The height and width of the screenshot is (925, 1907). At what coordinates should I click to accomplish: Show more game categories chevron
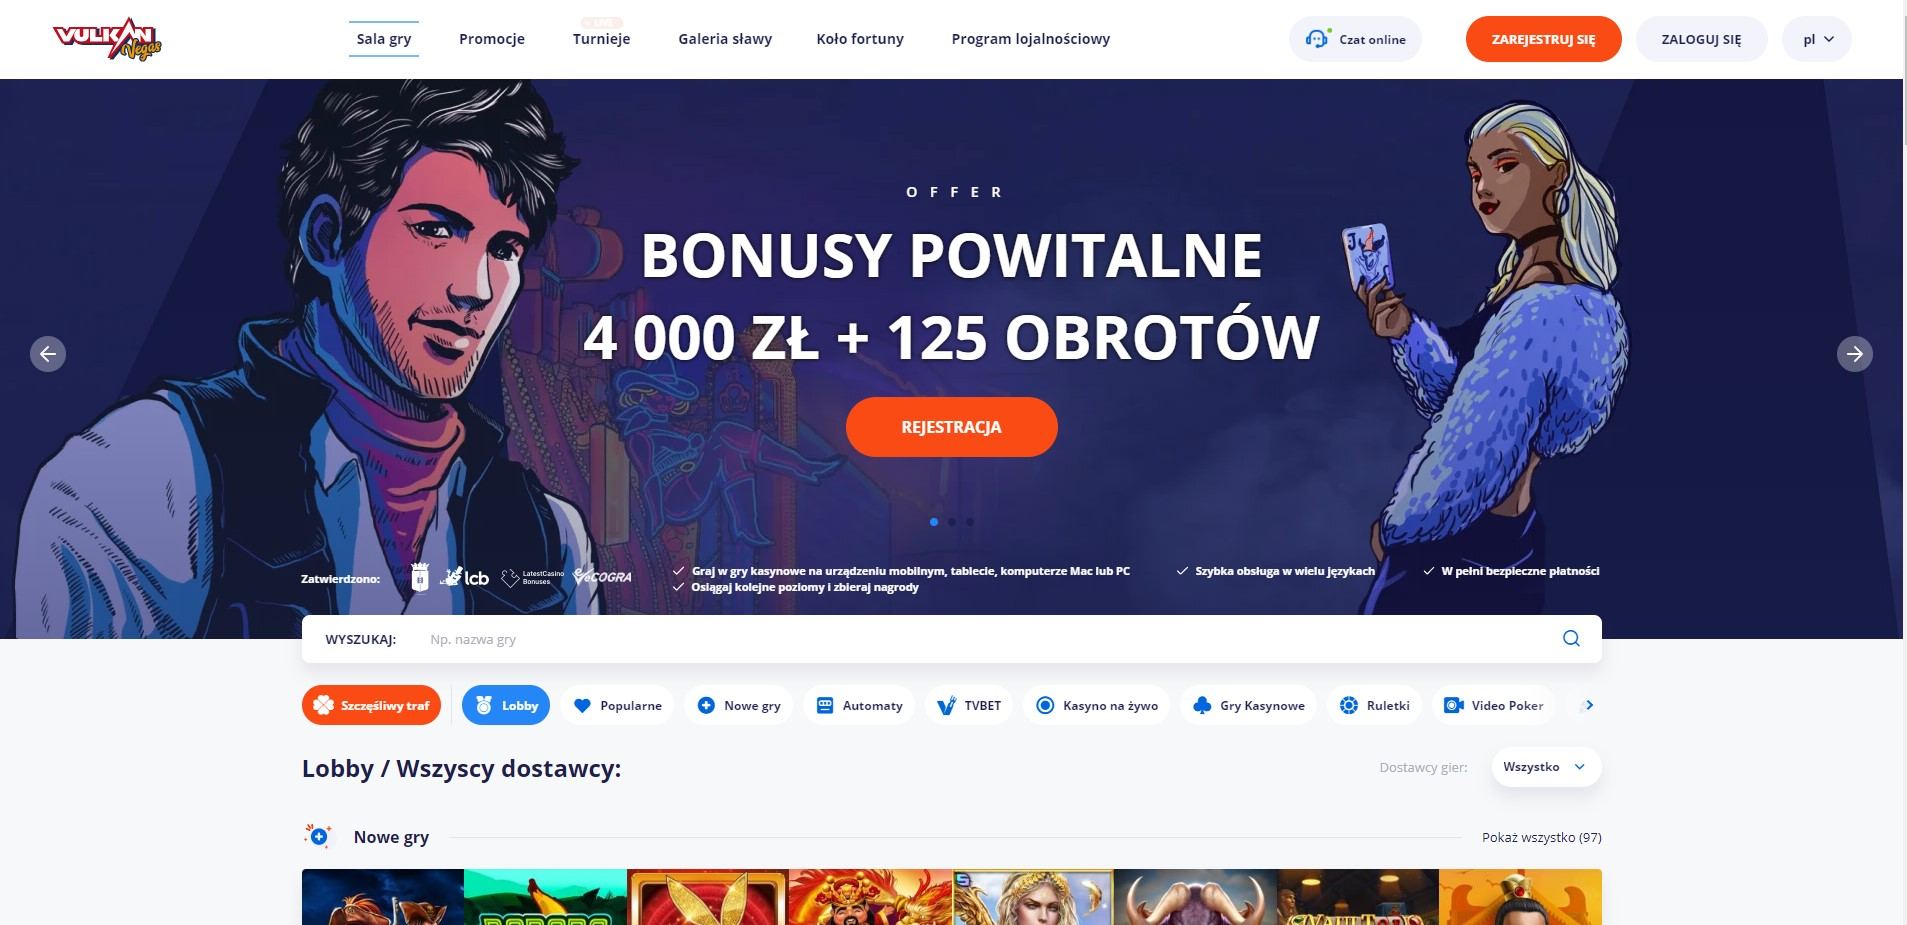1589,705
